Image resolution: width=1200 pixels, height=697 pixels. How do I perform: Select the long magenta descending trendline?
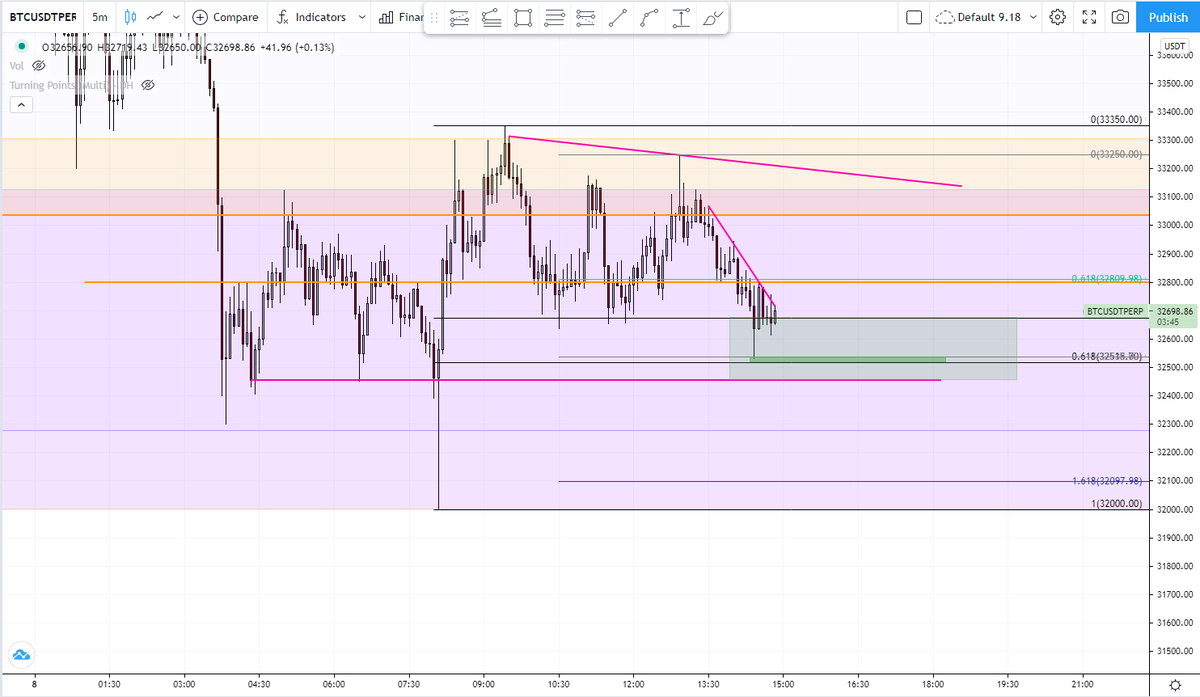[x=735, y=161]
